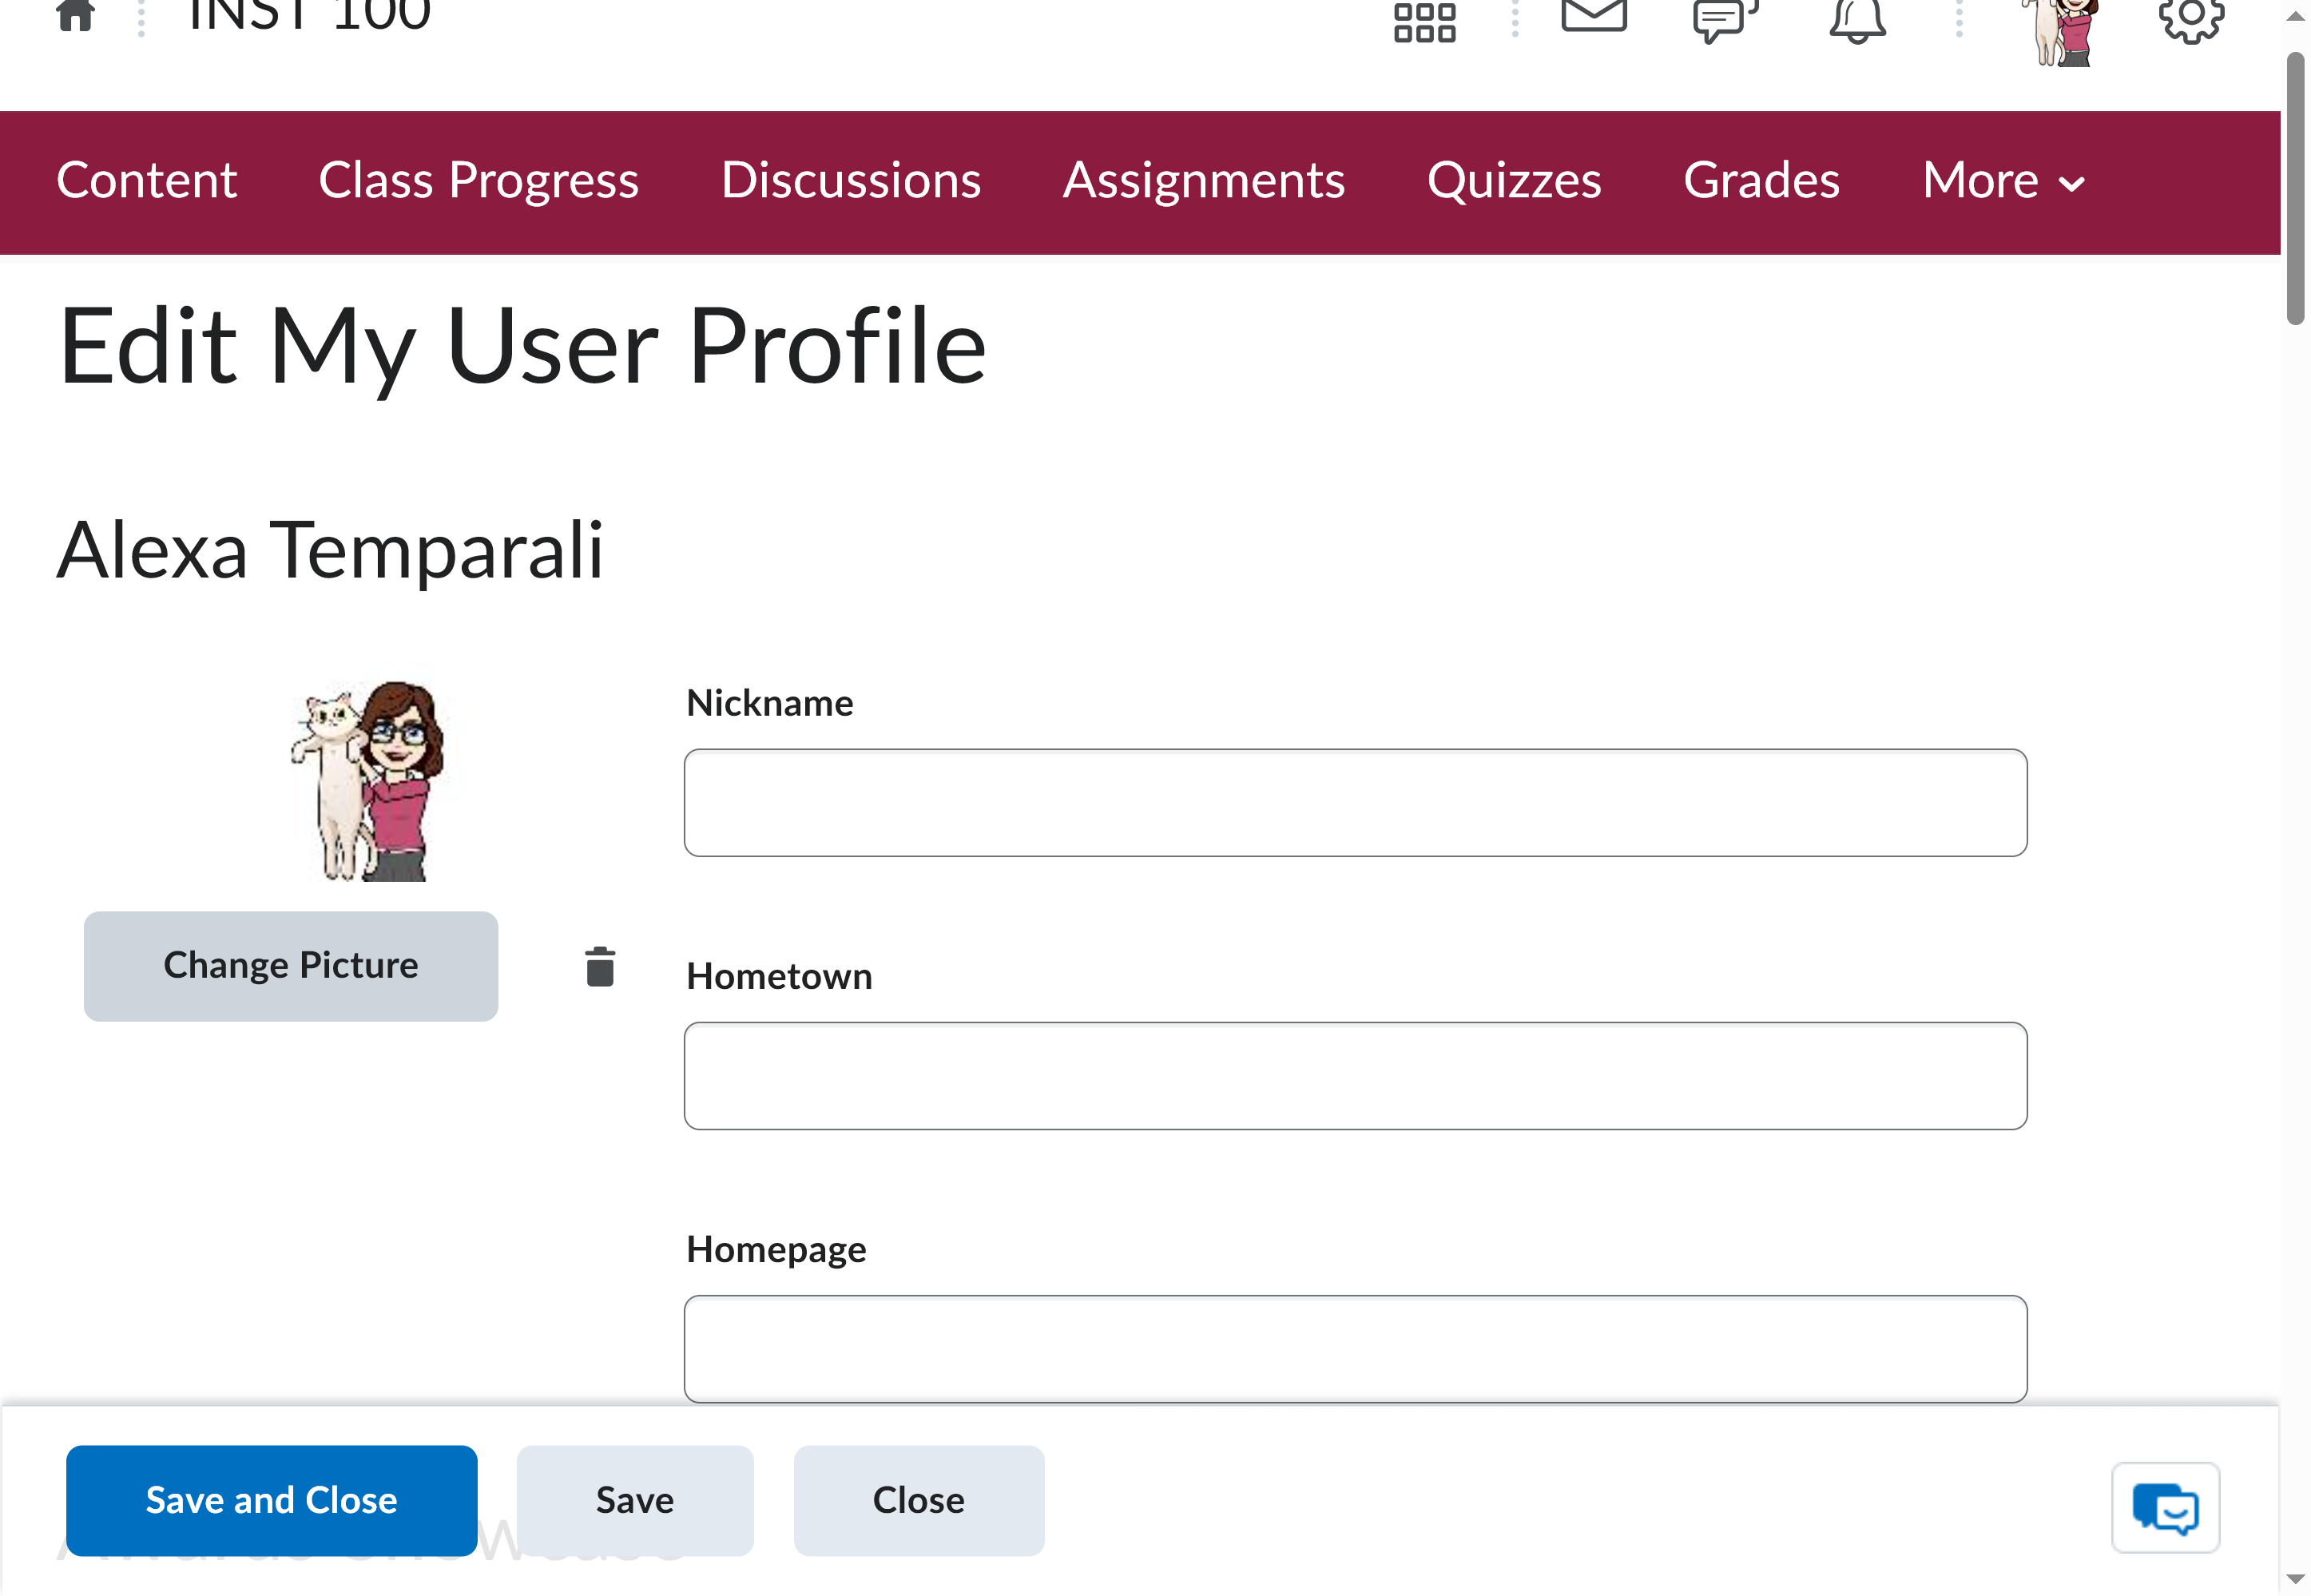Focus the Nickname input field

tap(1356, 803)
